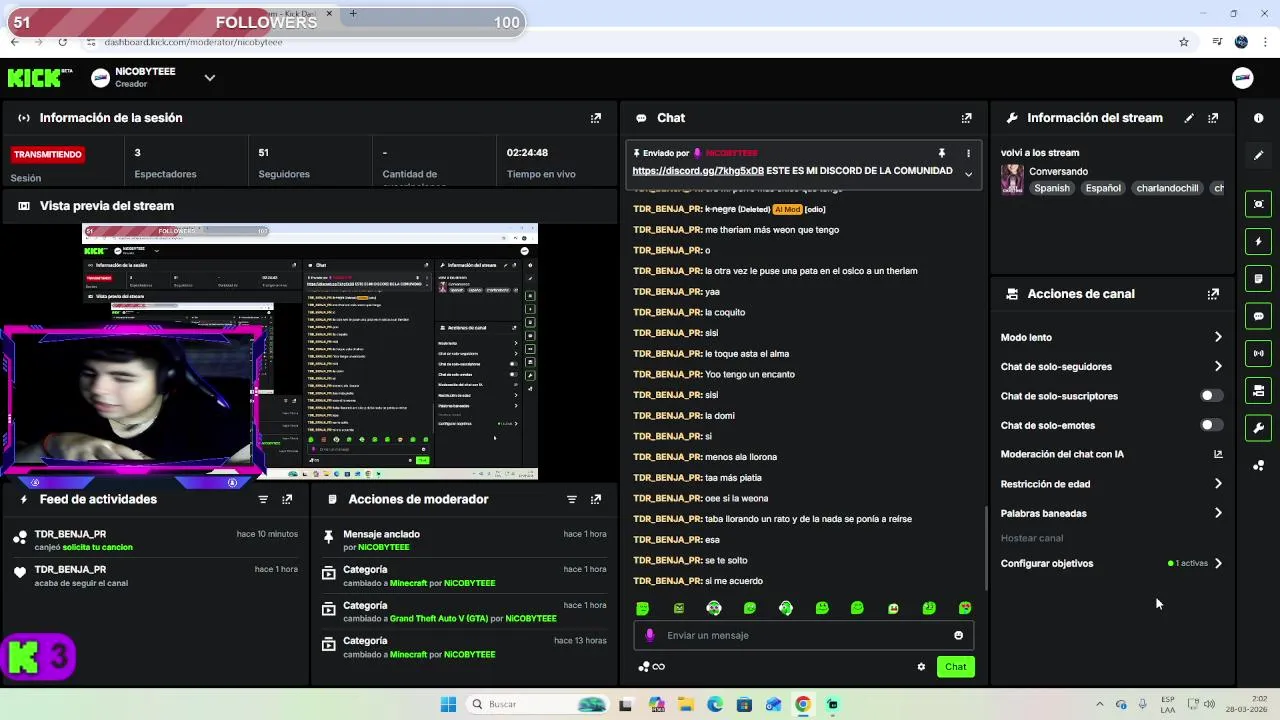Open the emoji picker in message box
The image size is (1280, 720).
[x=958, y=635]
